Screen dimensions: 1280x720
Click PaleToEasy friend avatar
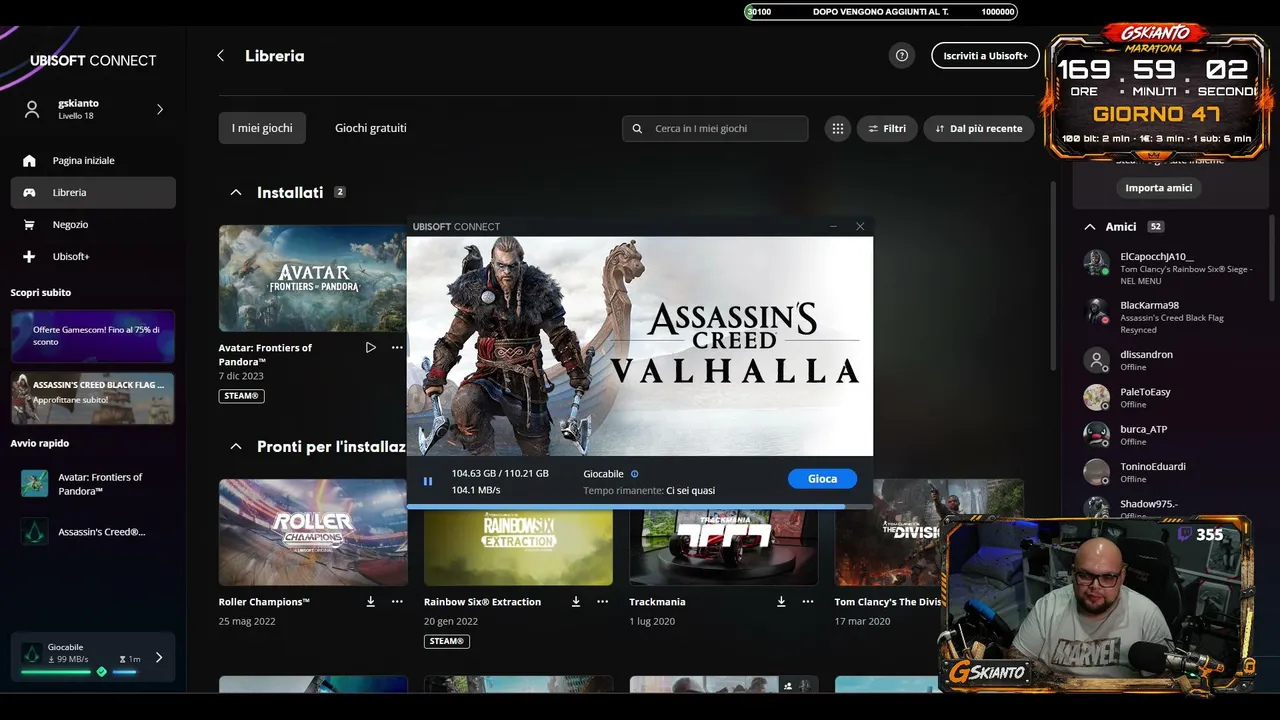[x=1097, y=397]
